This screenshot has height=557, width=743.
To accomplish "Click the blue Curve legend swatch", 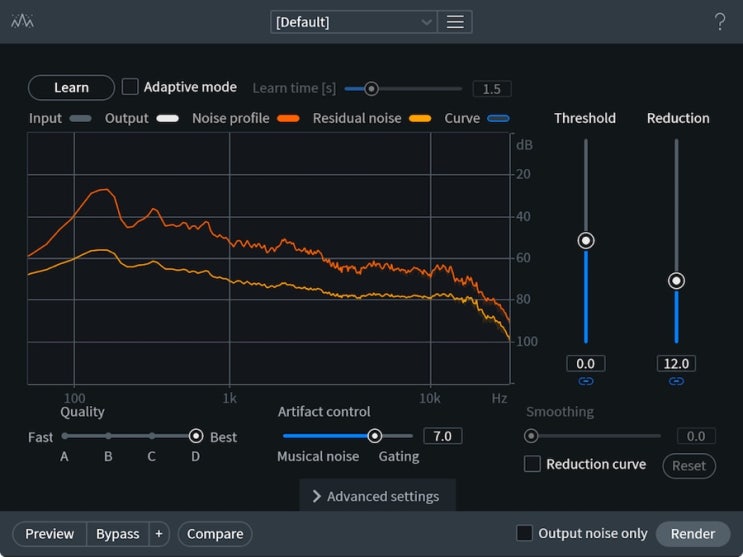I will coord(498,119).
